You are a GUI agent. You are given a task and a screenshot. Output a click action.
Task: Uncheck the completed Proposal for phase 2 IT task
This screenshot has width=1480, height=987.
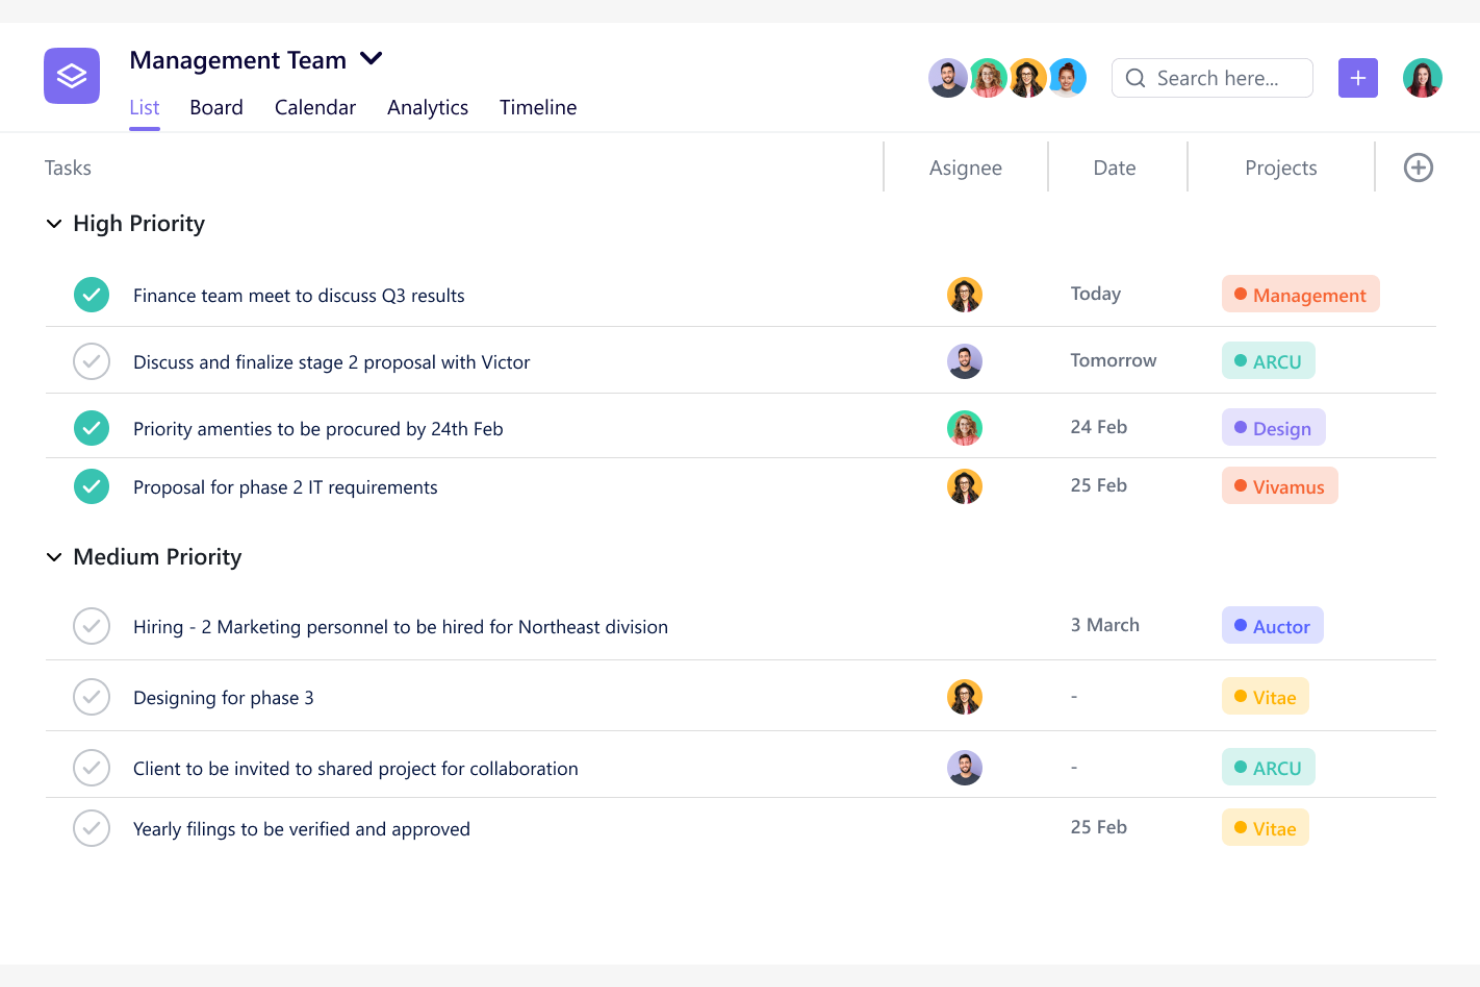[x=91, y=486]
